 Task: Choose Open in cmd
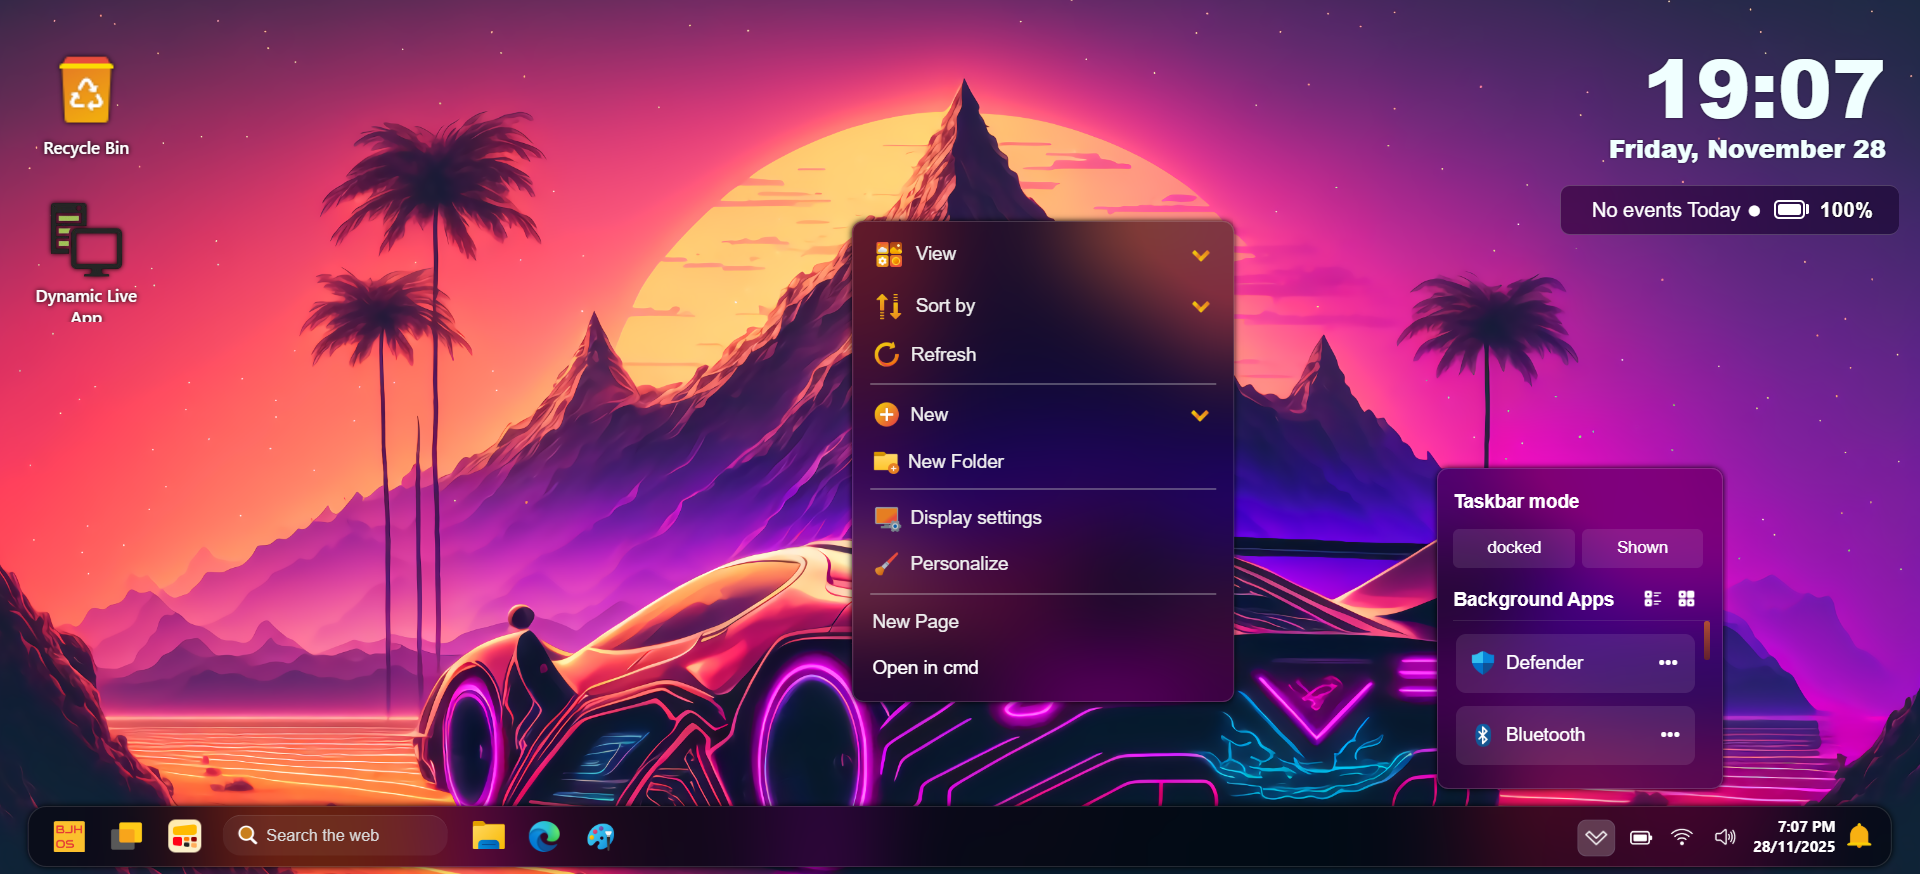[x=1043, y=668]
